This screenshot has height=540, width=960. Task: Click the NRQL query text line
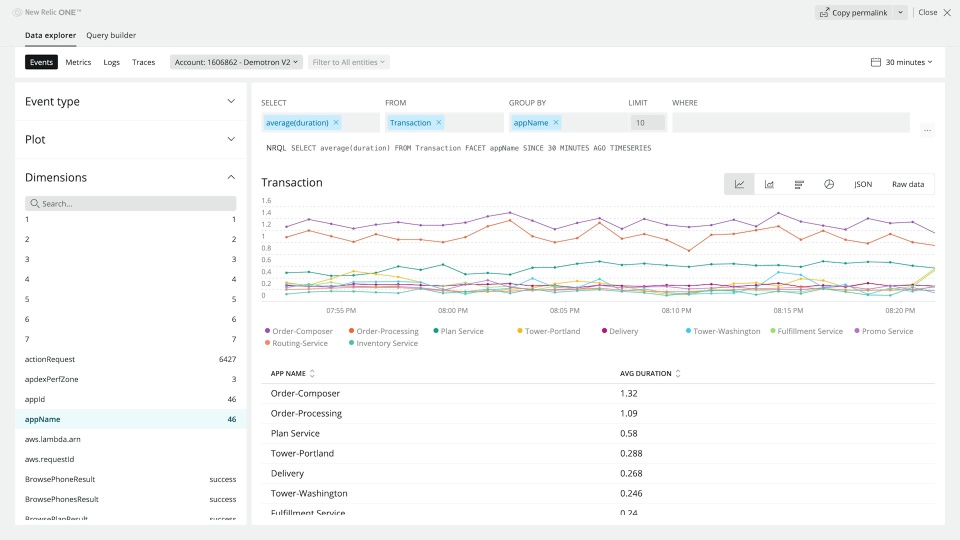[459, 148]
